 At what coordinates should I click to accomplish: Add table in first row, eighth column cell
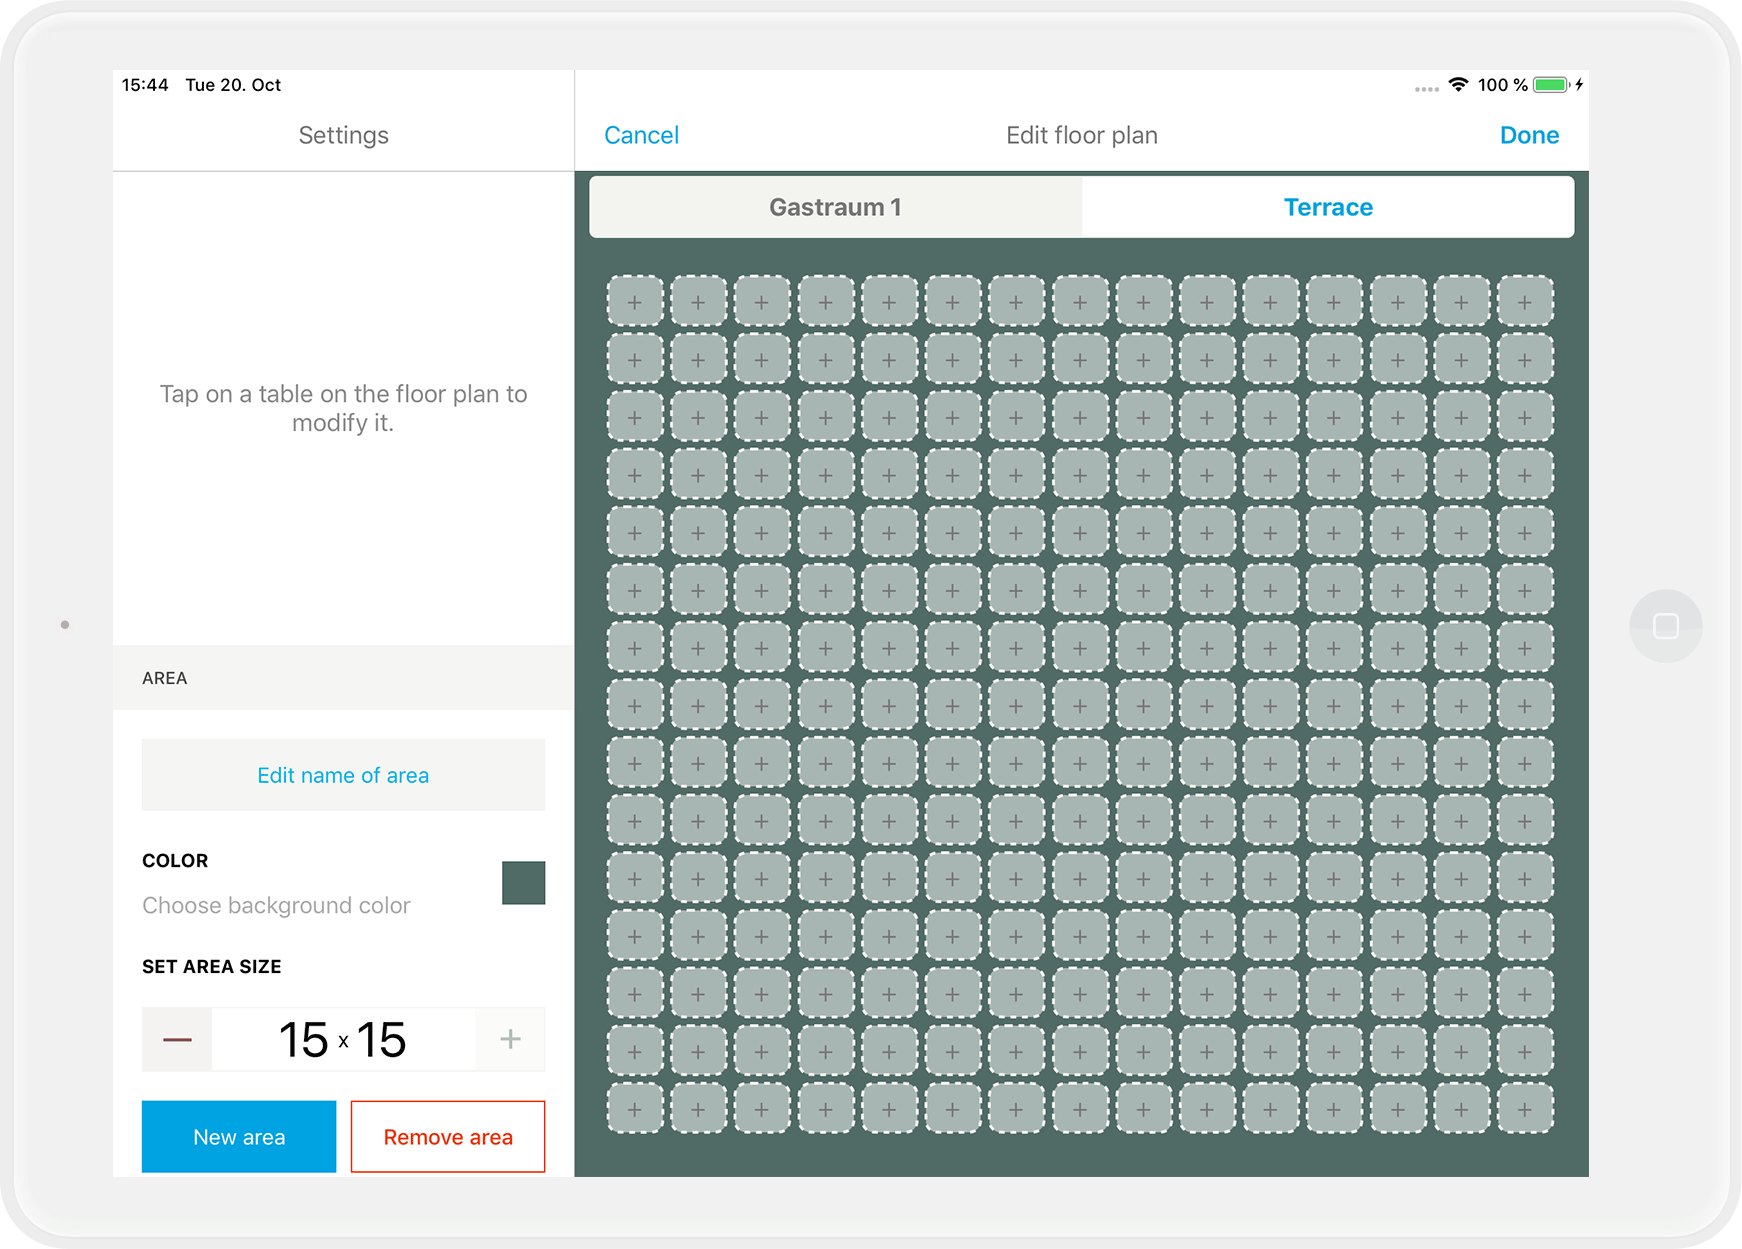coord(1080,301)
